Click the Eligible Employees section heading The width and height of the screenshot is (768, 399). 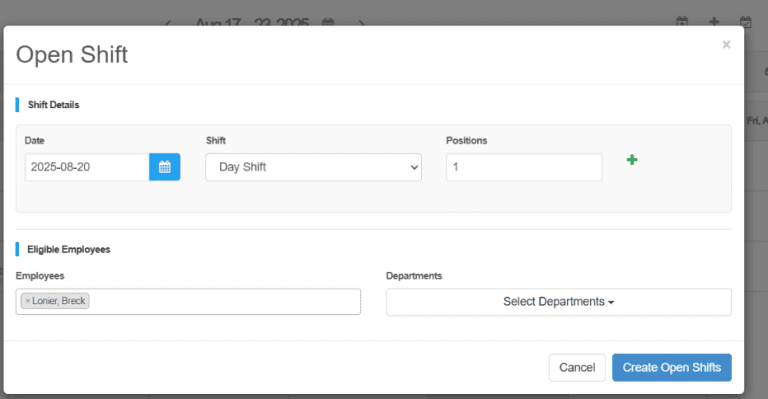pyautogui.click(x=69, y=250)
